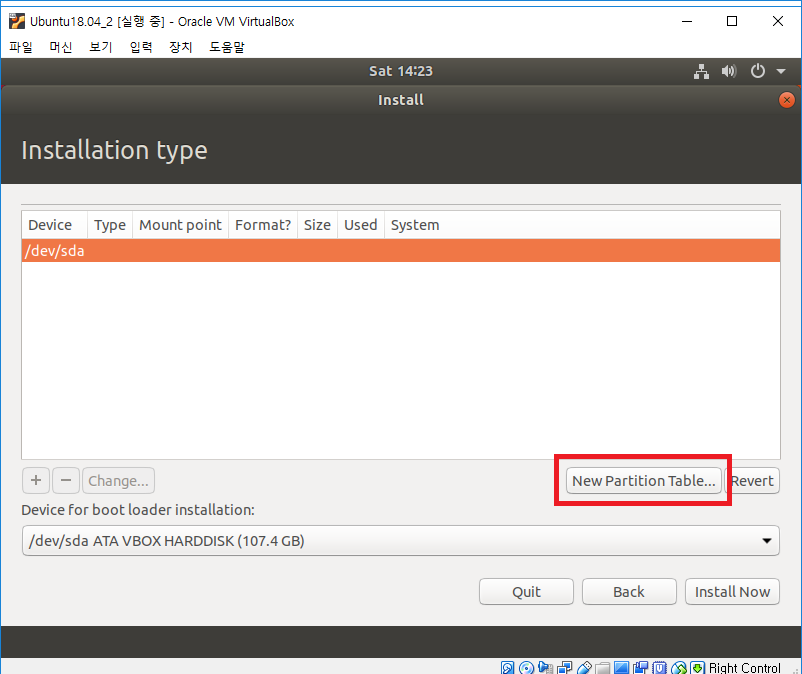This screenshot has width=802, height=674.
Task: Close the Install window with red X
Action: point(787,100)
